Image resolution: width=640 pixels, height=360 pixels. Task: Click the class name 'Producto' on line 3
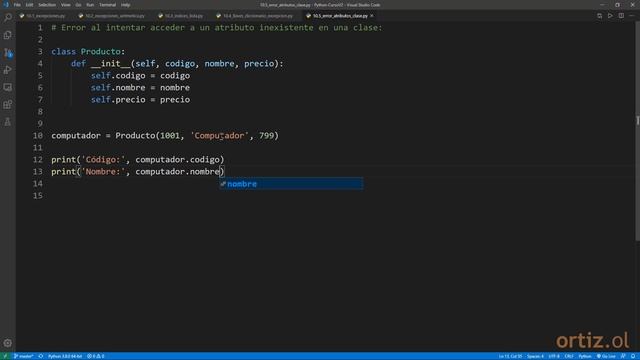[100, 51]
